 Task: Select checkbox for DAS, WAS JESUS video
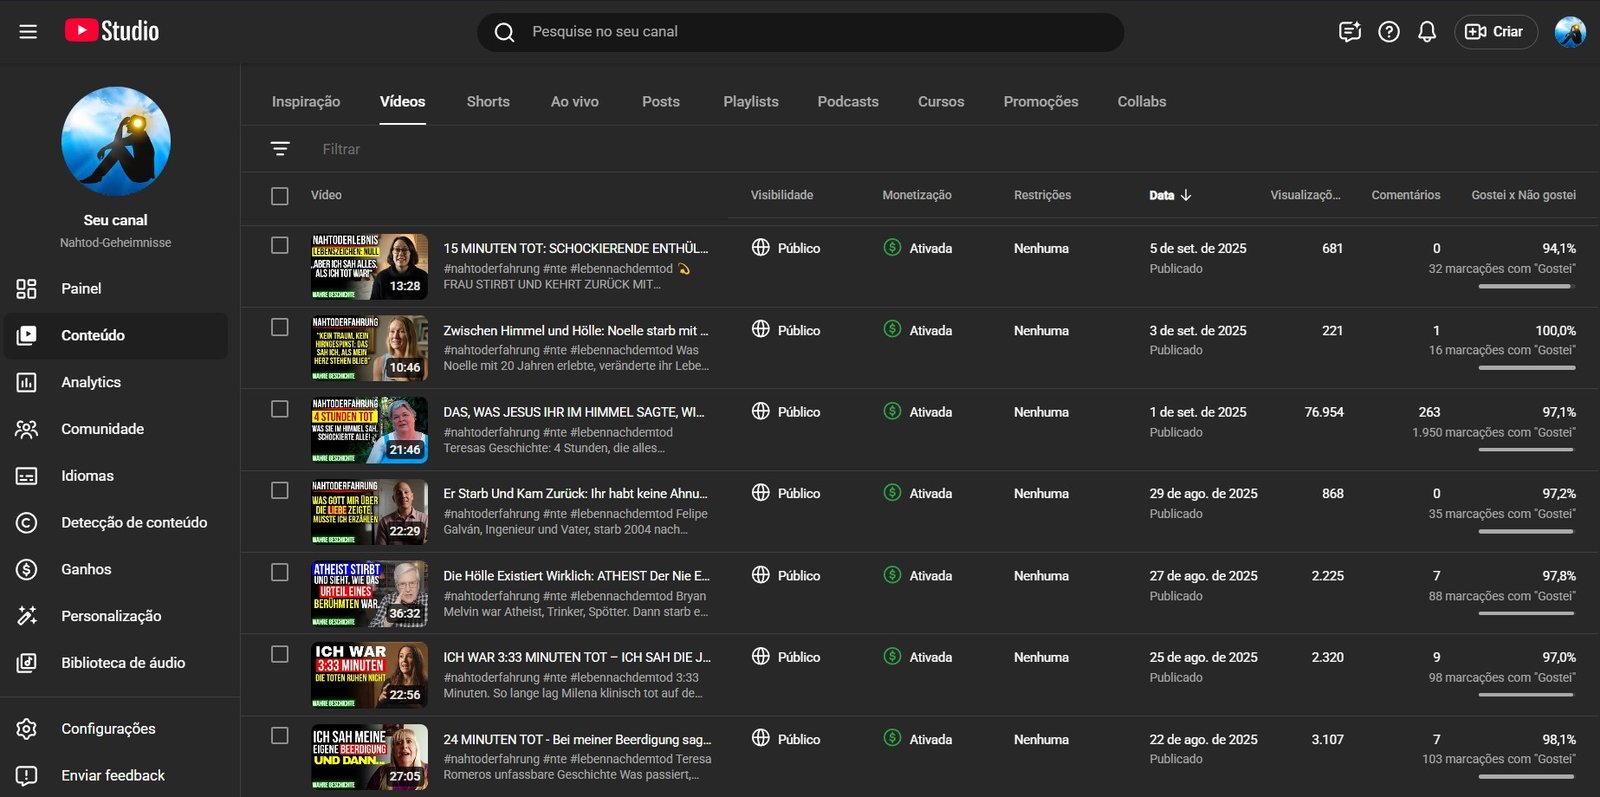280,409
